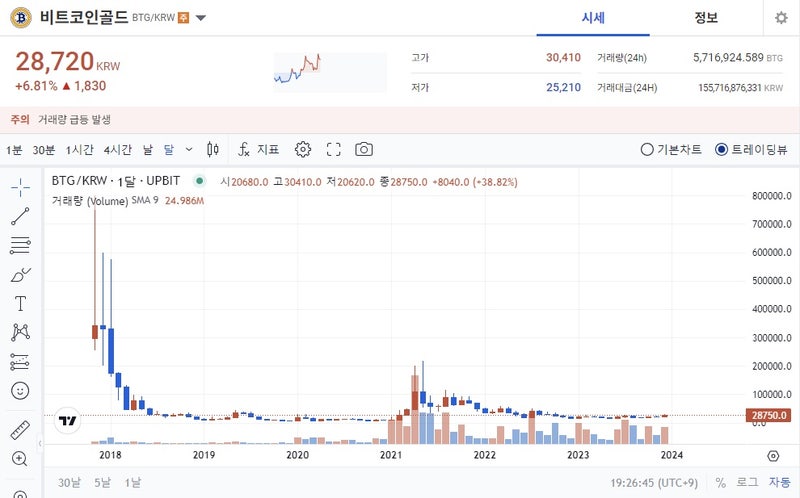Viewport: 800px width, 498px height.
Task: Click the 800000.0 price axis label
Action: tap(771, 196)
